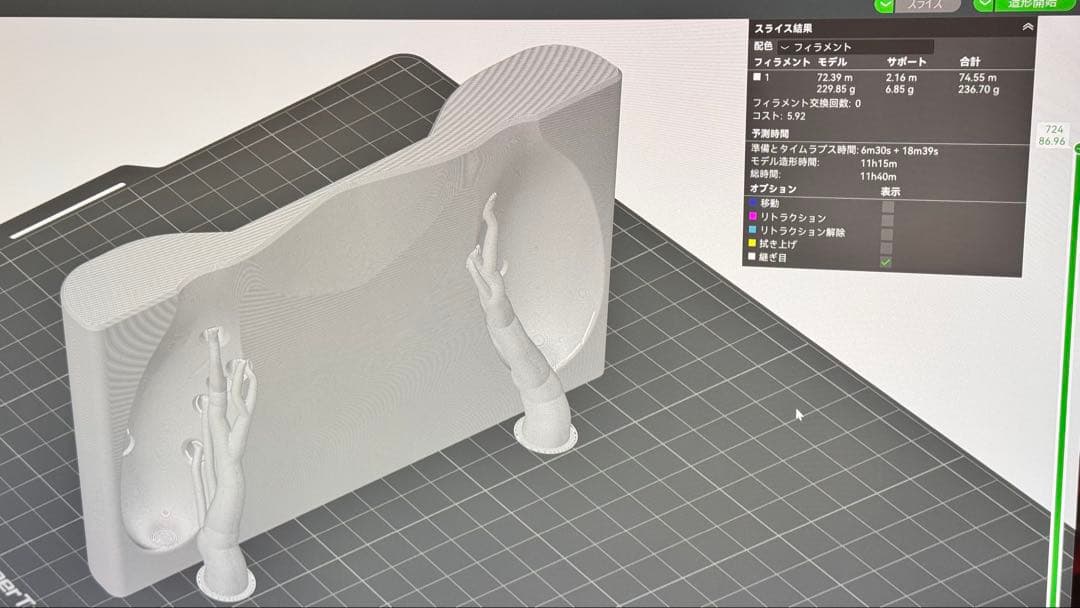The height and width of the screenshot is (608, 1080).
Task: Click the support length value 2.16 m
Action: pyautogui.click(x=901, y=78)
